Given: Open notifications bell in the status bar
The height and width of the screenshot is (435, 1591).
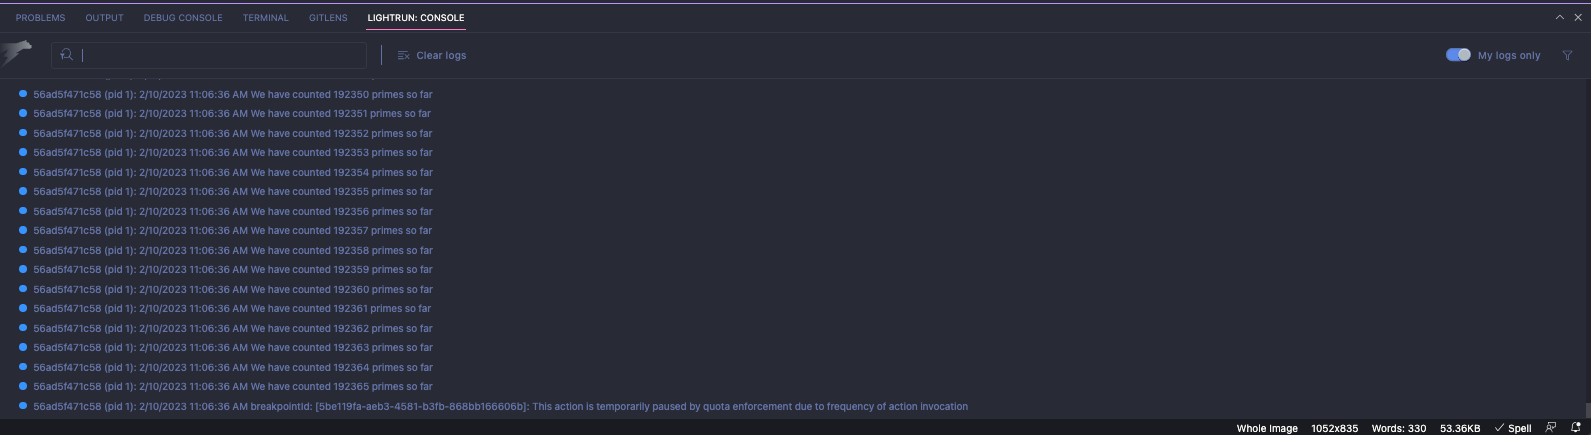Looking at the screenshot, I should tap(1575, 428).
